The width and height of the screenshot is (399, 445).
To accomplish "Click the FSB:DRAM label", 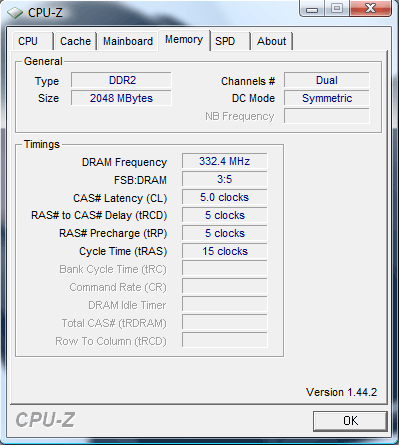I will click(140, 180).
